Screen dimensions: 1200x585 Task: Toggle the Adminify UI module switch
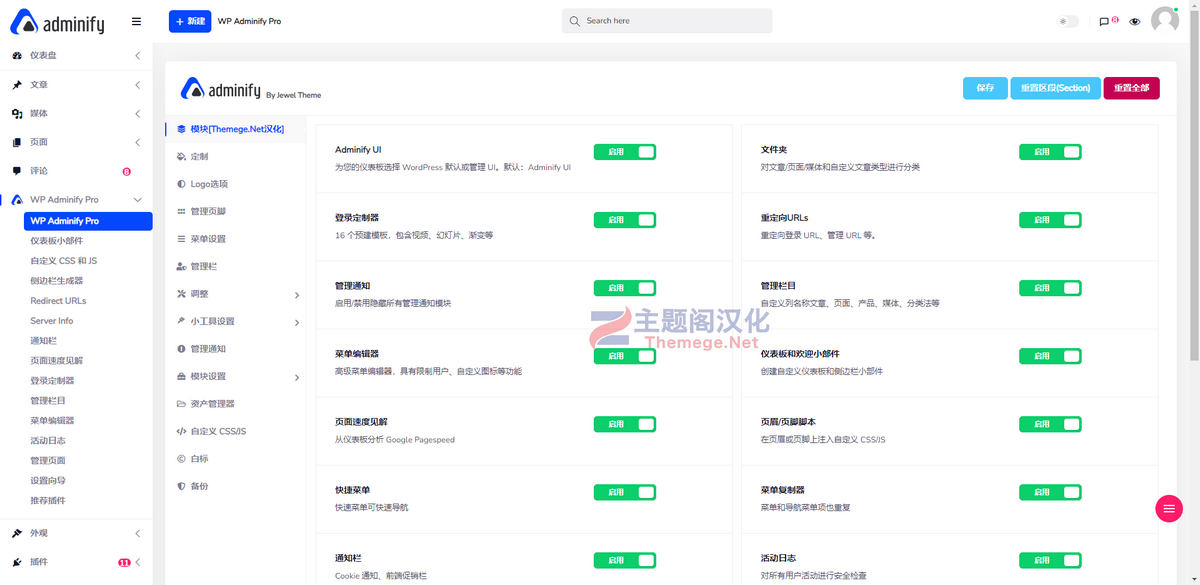pos(625,152)
